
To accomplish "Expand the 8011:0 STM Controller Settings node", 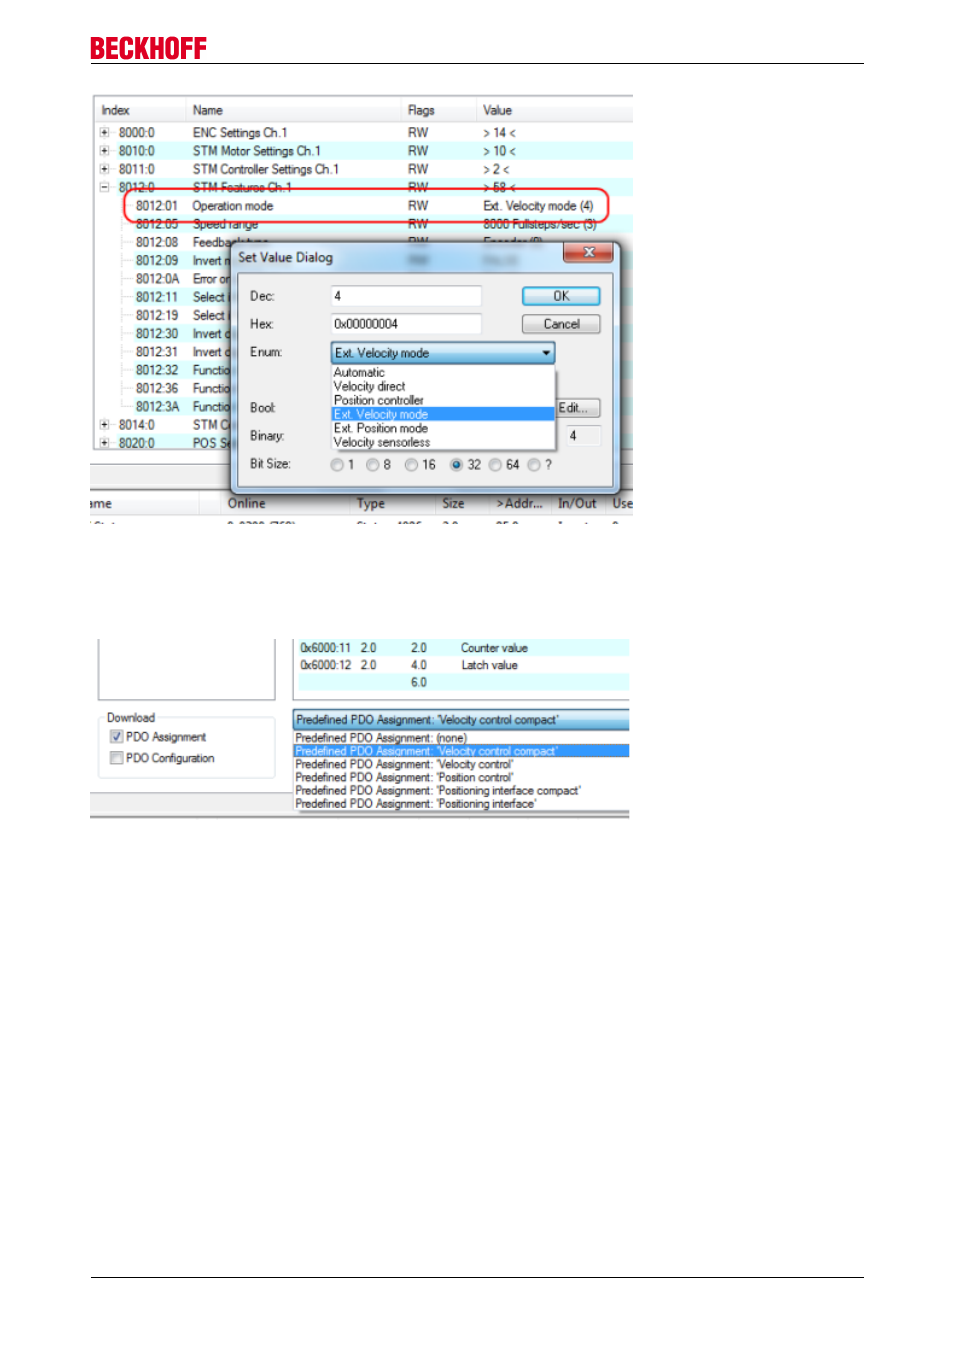I will tap(104, 169).
